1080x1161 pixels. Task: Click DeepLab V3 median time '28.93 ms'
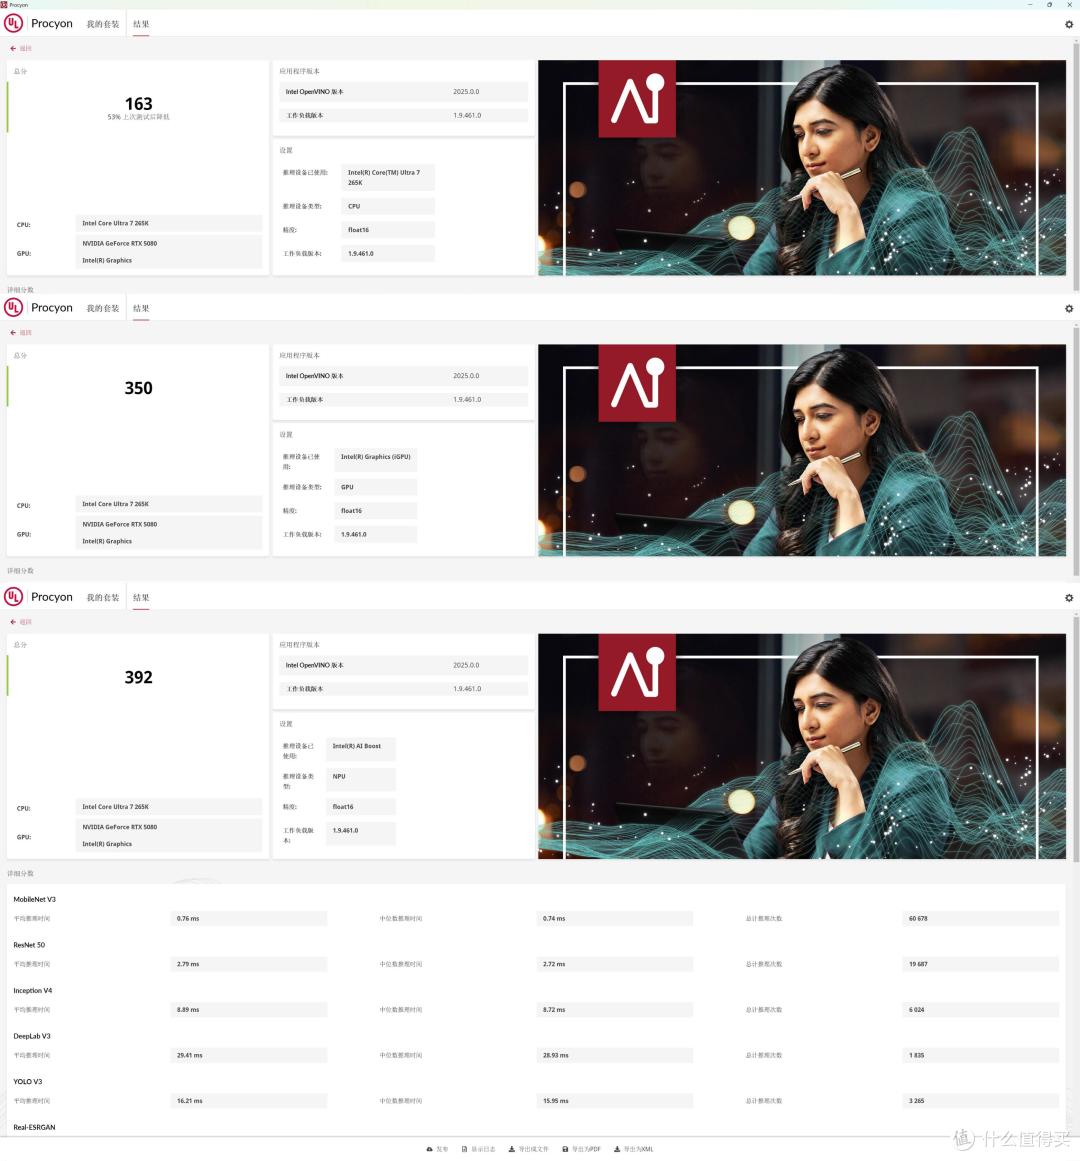pos(614,1056)
